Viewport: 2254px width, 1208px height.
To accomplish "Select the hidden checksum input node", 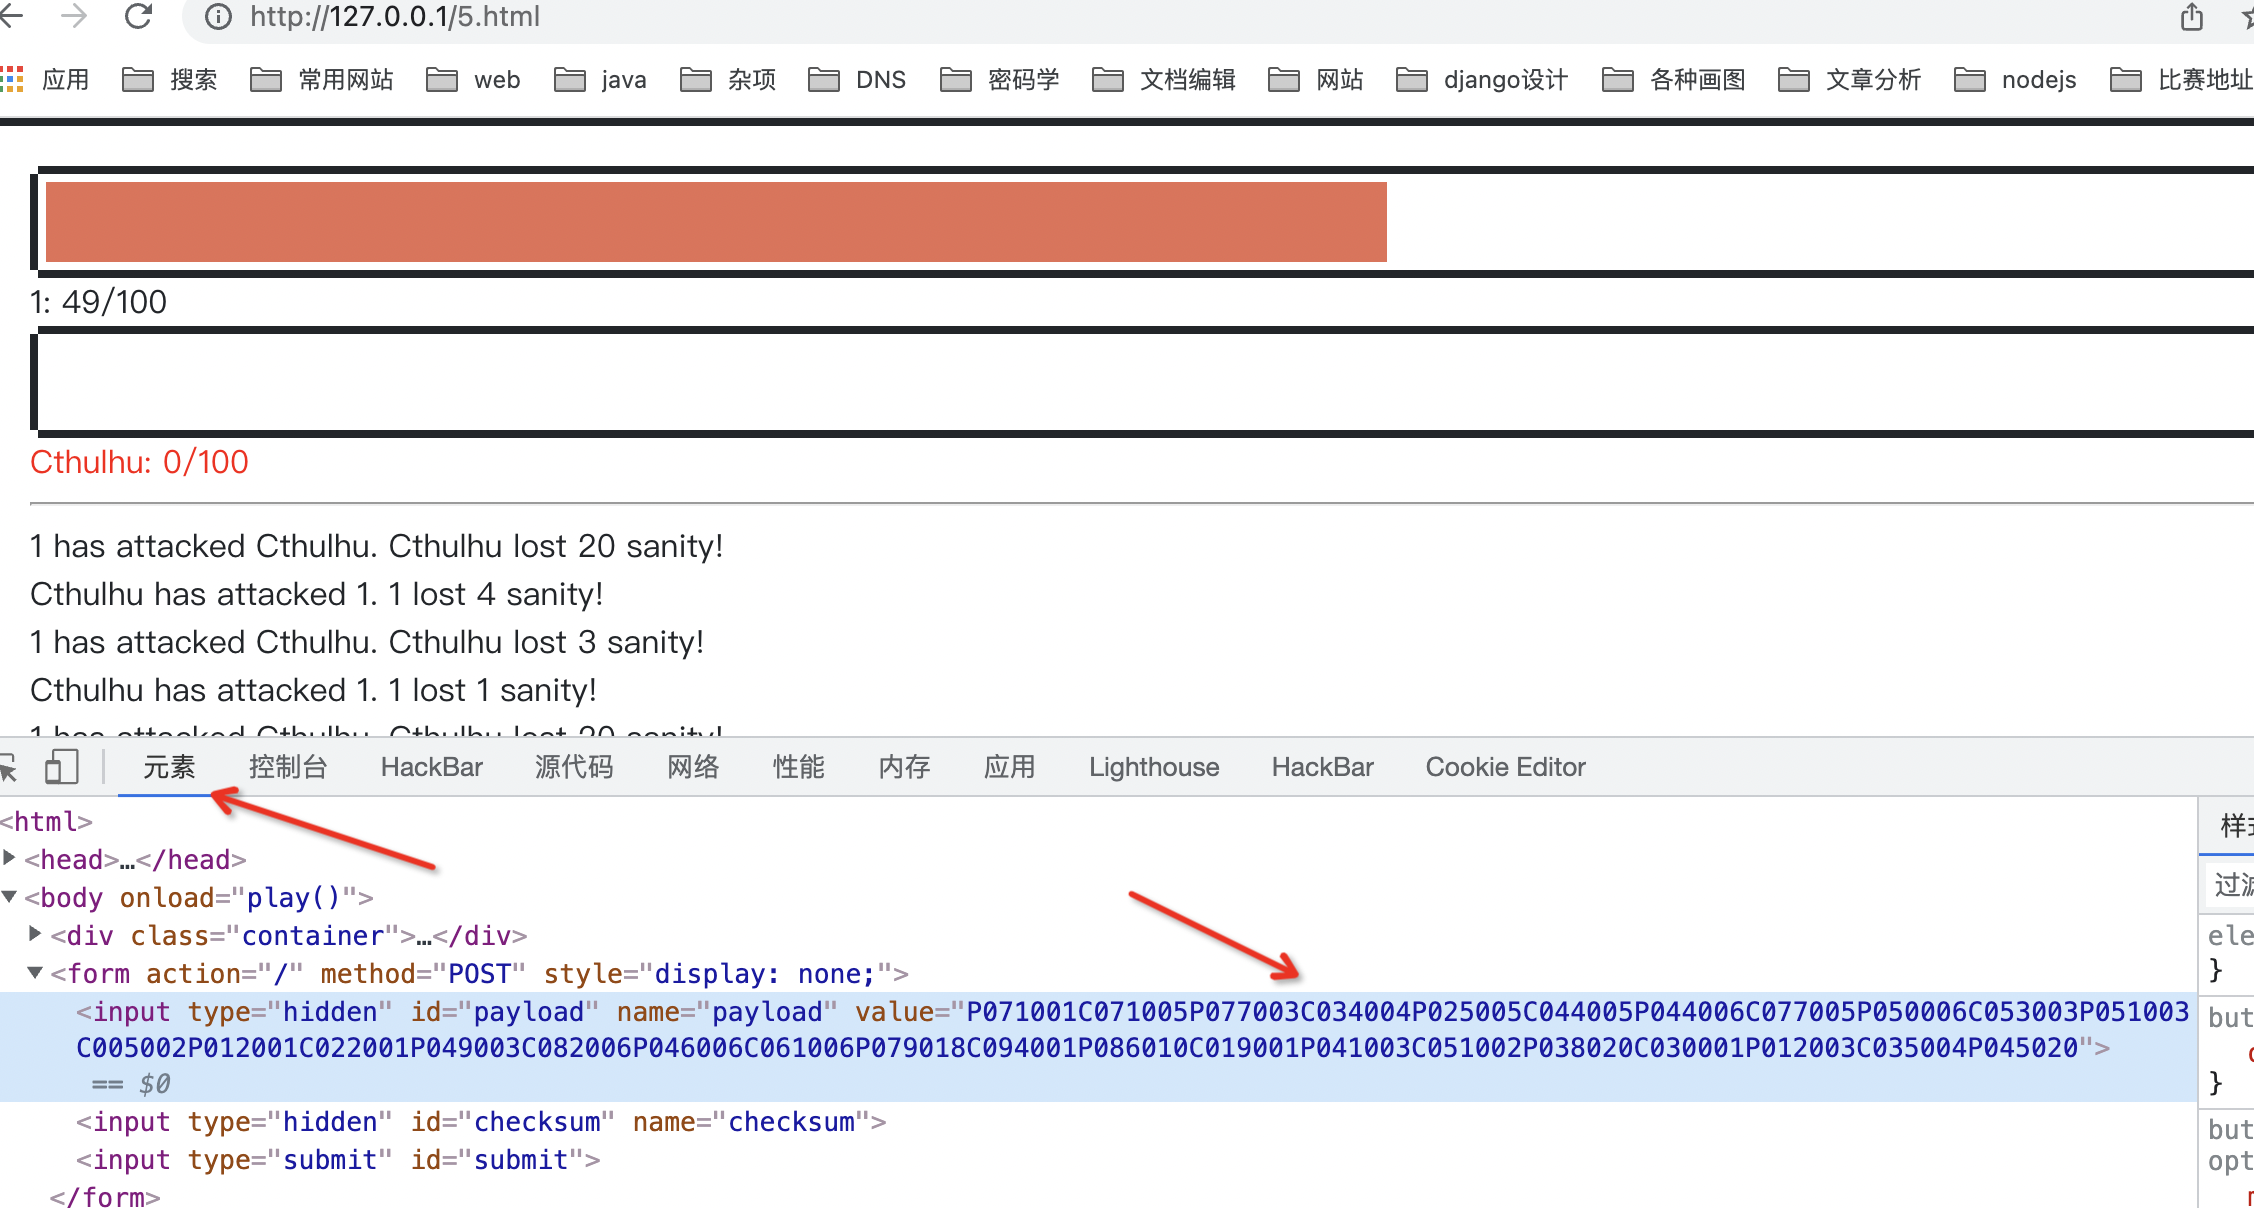I will pyautogui.click(x=481, y=1122).
